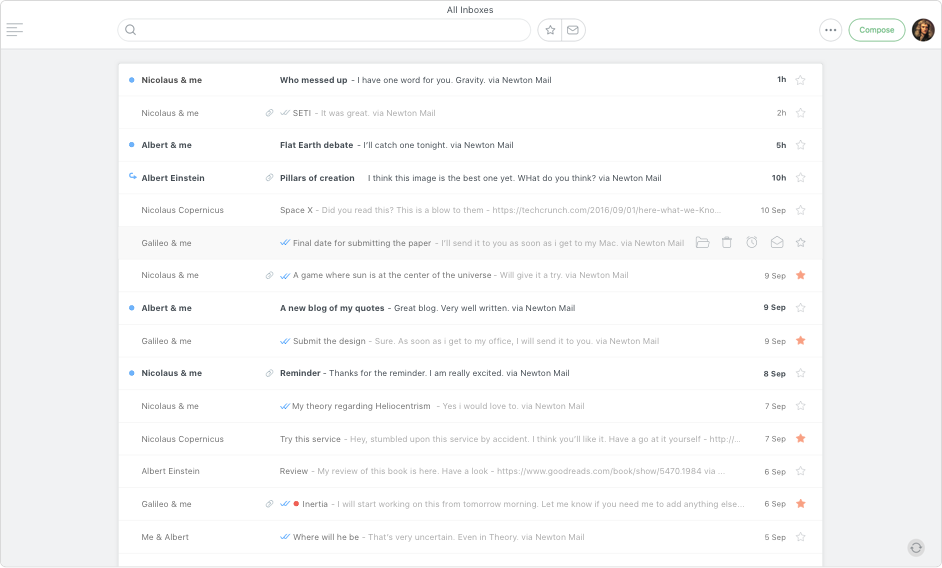Click the All Inboxes title
The image size is (942, 568).
pyautogui.click(x=470, y=10)
